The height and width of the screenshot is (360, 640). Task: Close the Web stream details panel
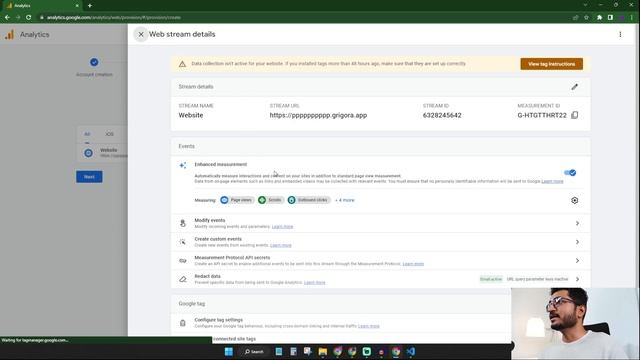(141, 34)
